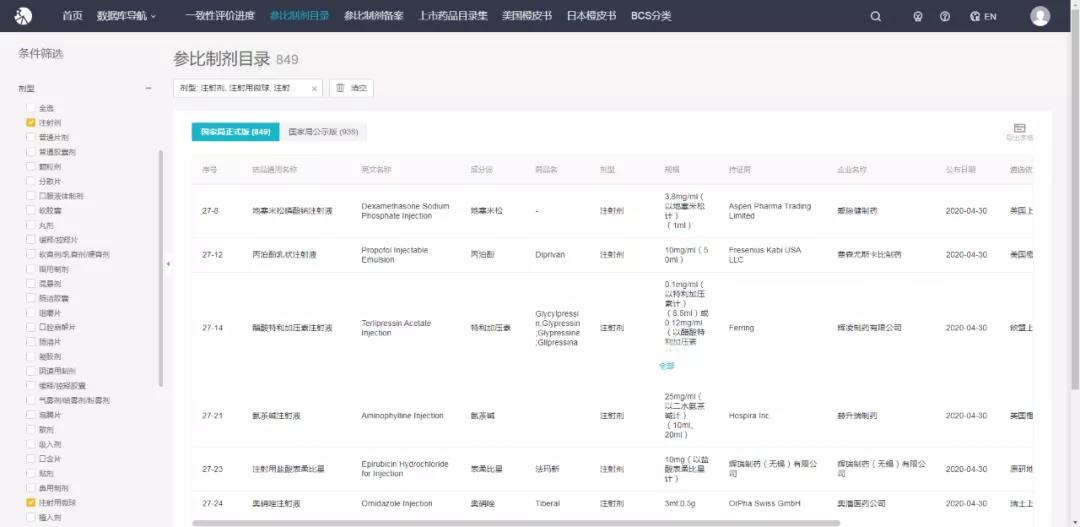Uncheck the 注射用微球 checkbox
Screen dimensions: 1080x527
tap(31, 503)
